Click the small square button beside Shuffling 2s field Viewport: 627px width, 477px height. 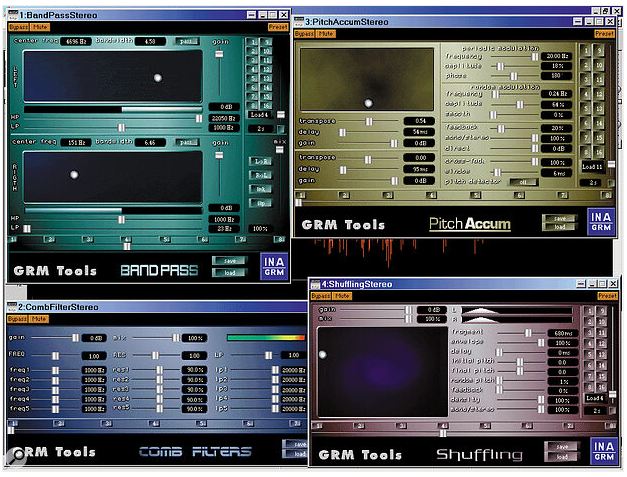[612, 411]
